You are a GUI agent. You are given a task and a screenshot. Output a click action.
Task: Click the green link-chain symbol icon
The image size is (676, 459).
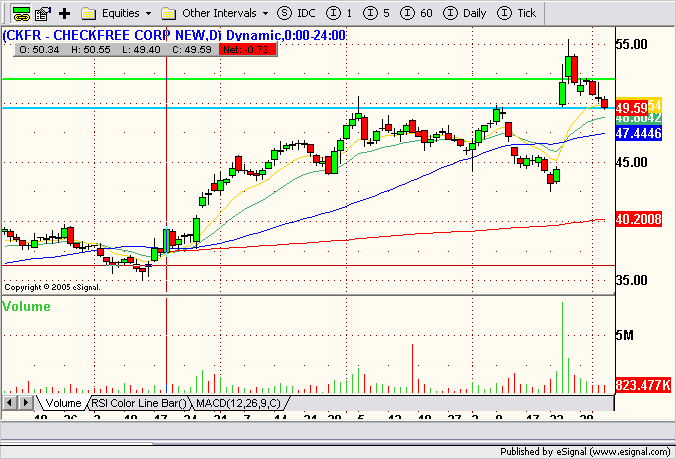pos(21,14)
